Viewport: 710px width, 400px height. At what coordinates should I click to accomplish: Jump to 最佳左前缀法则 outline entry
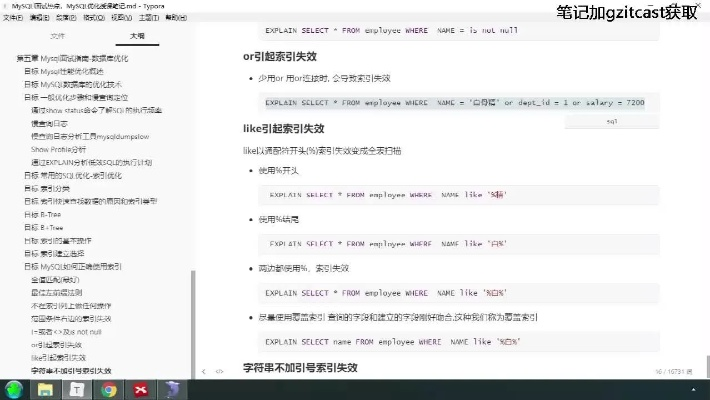57,293
